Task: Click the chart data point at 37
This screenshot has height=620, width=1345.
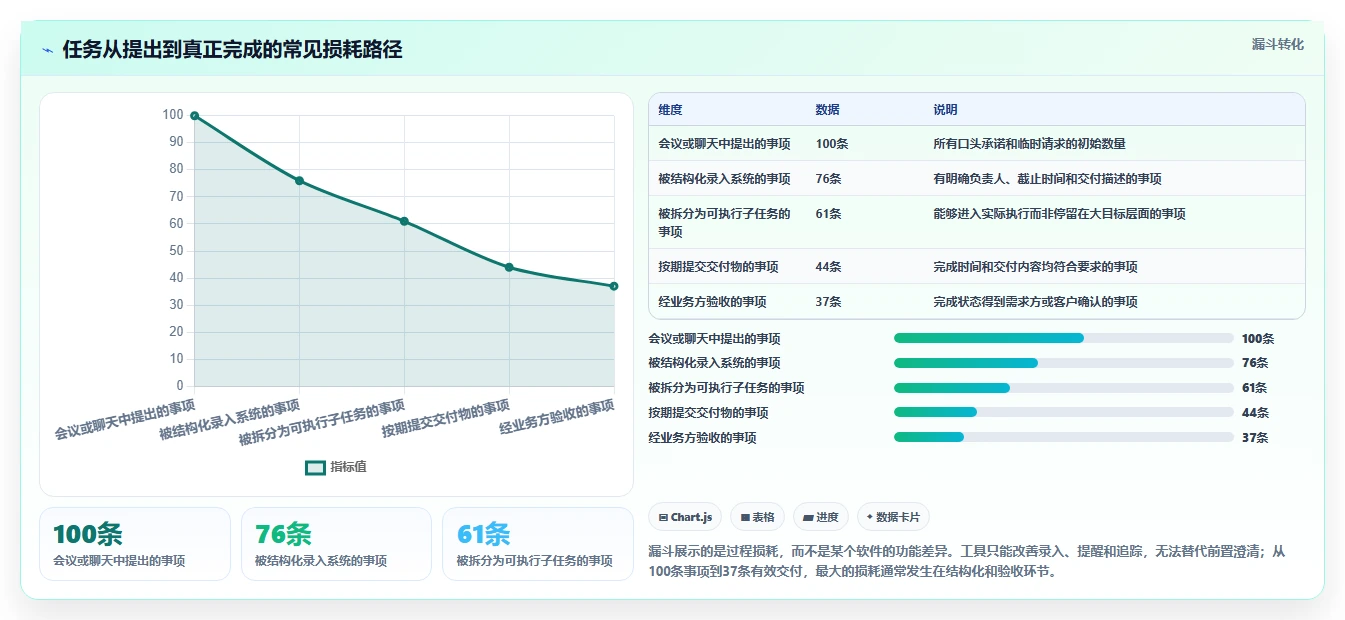Action: [614, 286]
